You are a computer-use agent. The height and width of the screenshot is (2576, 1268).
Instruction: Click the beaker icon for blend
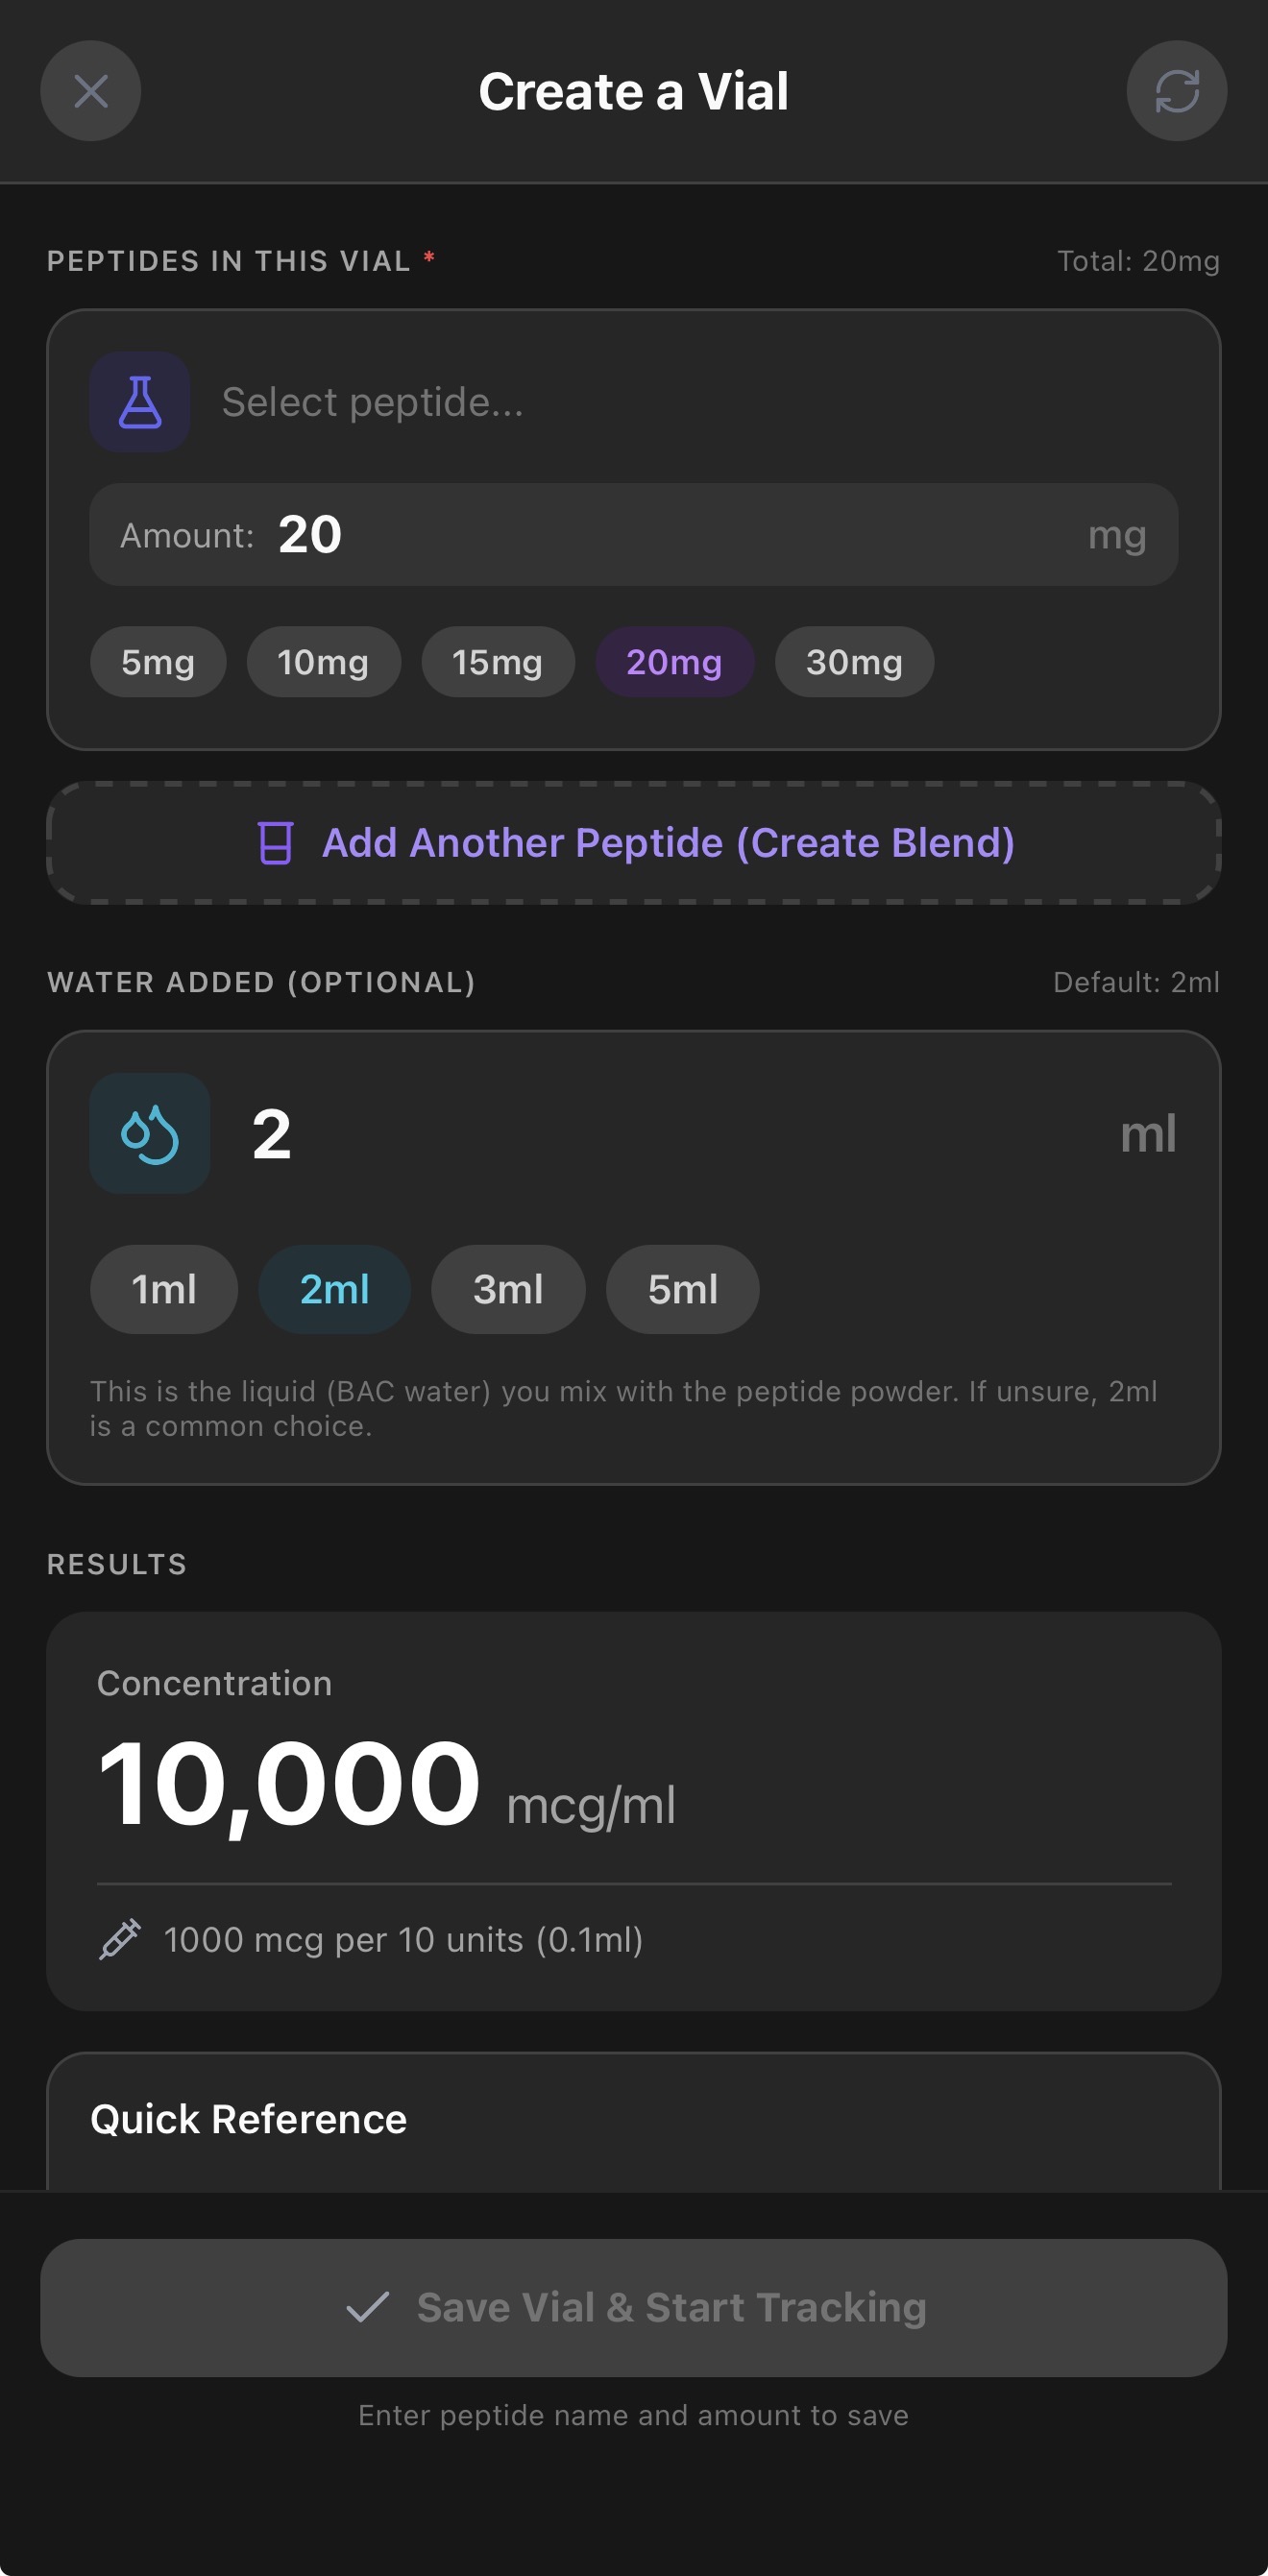point(275,843)
